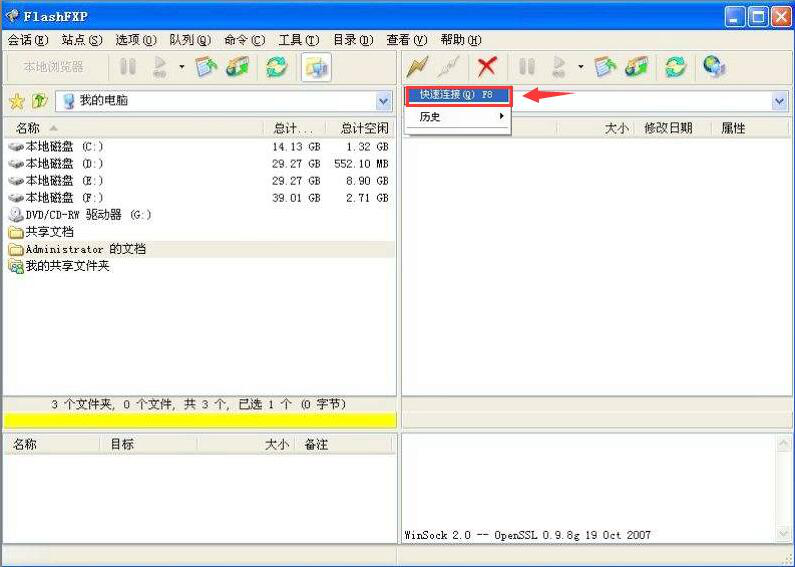795x567 pixels.
Task: Click log pane scrollbar down arrow
Action: pos(784,534)
